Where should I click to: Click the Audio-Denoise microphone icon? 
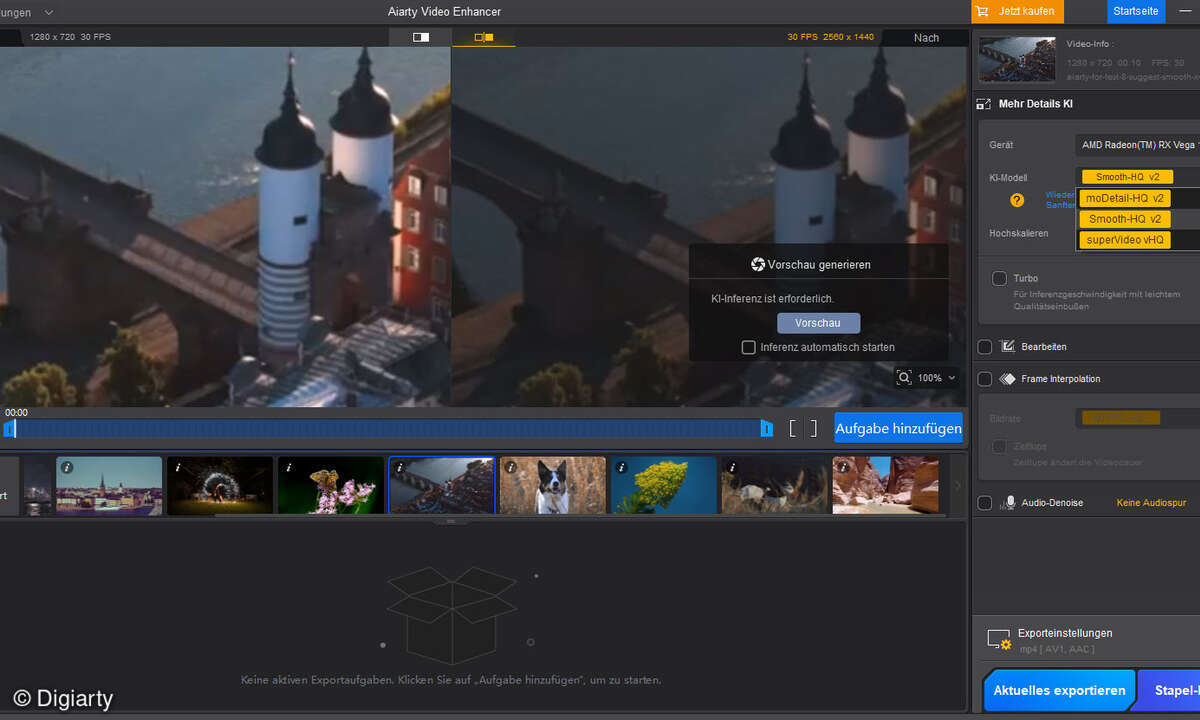tap(1009, 503)
